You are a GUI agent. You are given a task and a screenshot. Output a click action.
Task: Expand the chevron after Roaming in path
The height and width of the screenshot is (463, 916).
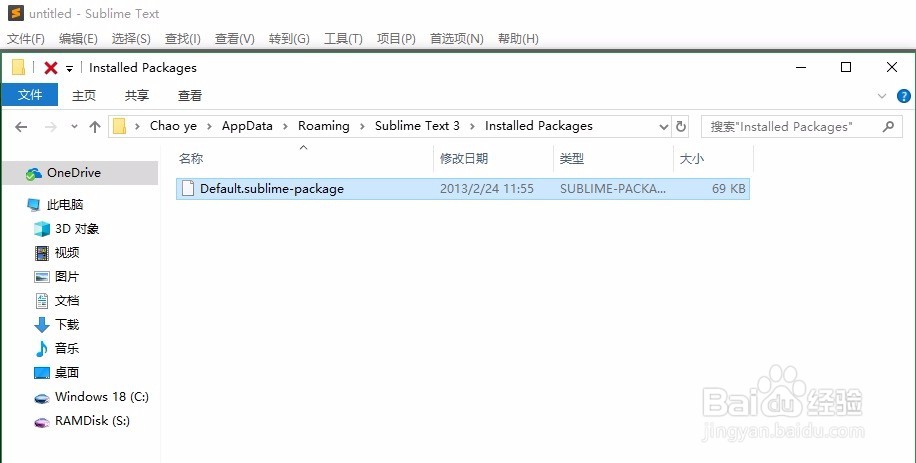(x=362, y=127)
